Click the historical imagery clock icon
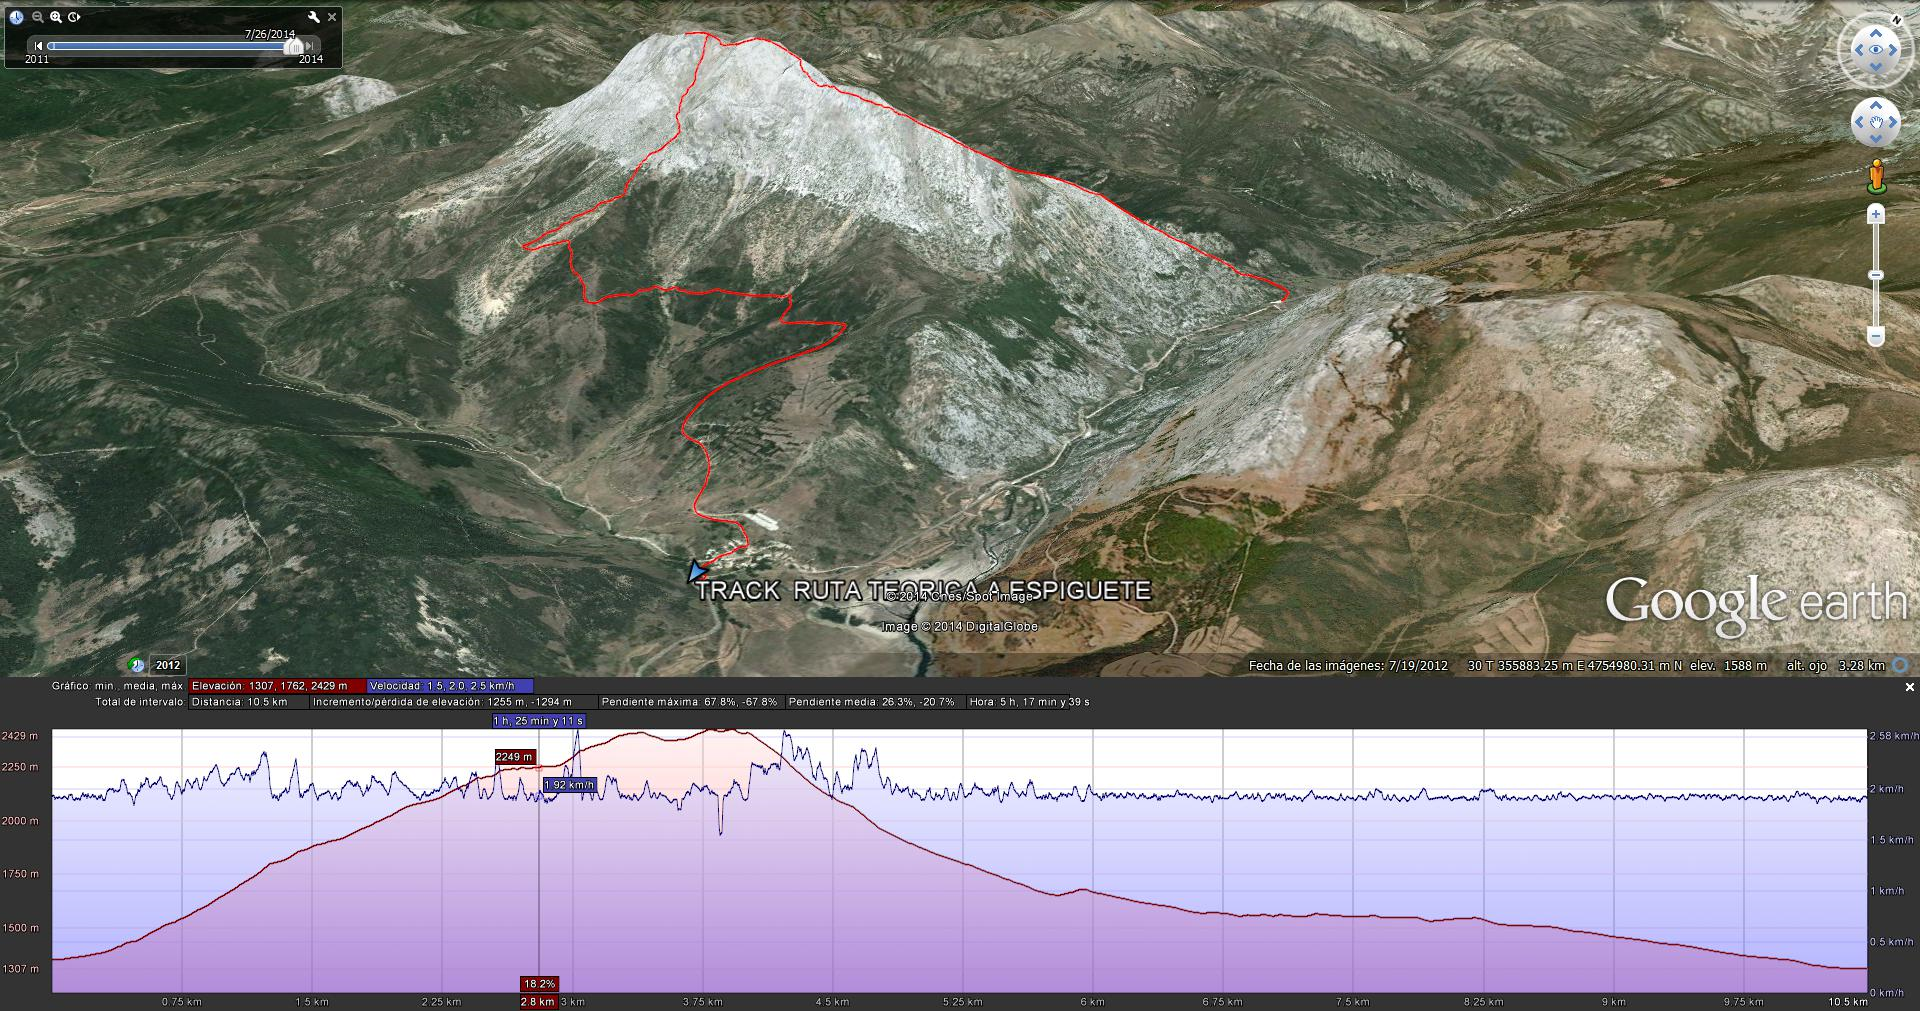Image resolution: width=1920 pixels, height=1011 pixels. coord(16,17)
